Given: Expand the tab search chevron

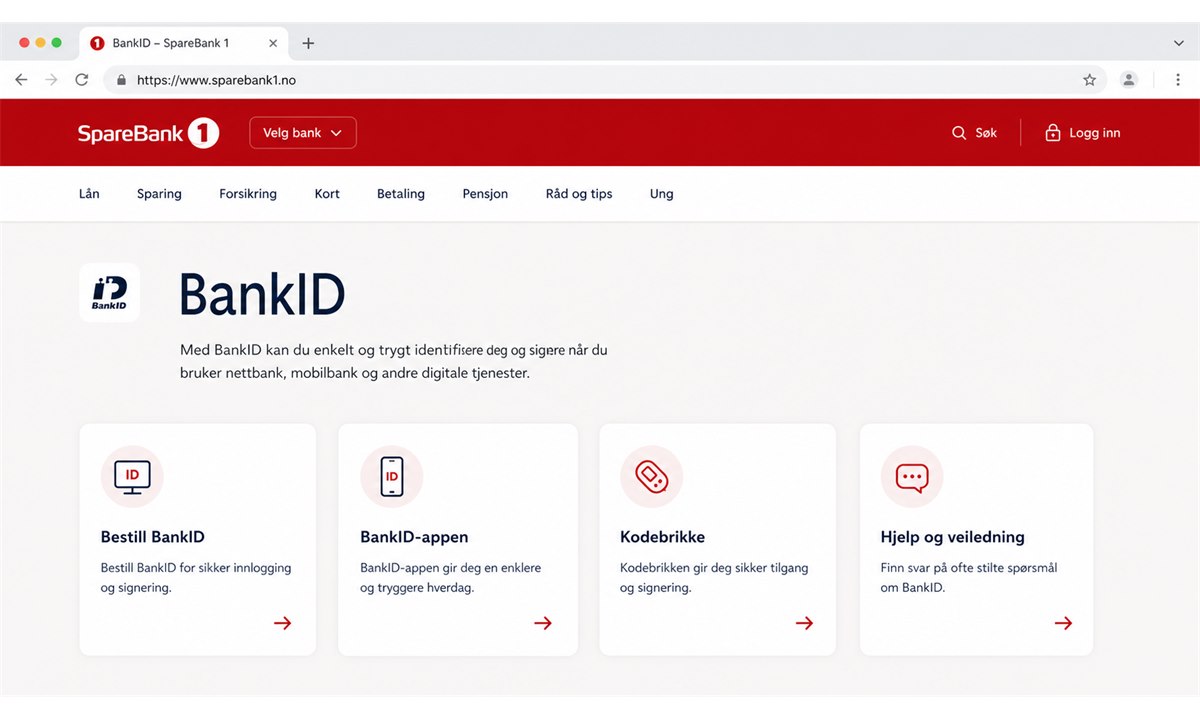Looking at the screenshot, I should (x=1179, y=43).
